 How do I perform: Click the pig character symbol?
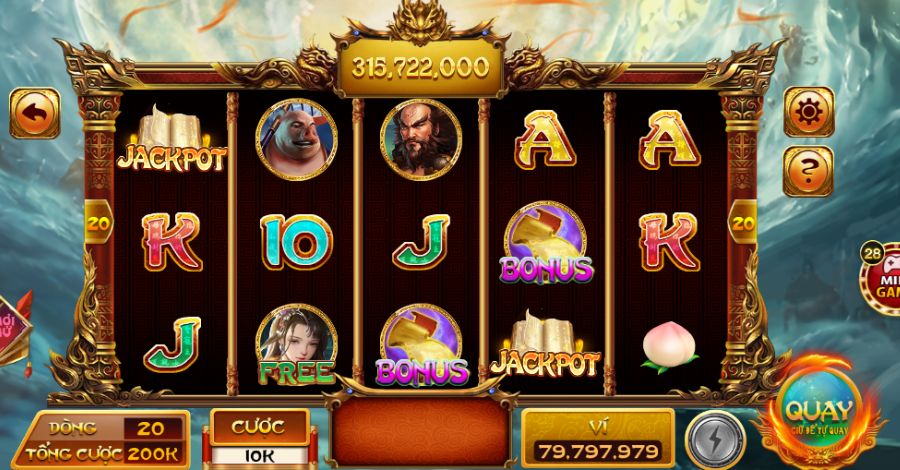[x=296, y=139]
